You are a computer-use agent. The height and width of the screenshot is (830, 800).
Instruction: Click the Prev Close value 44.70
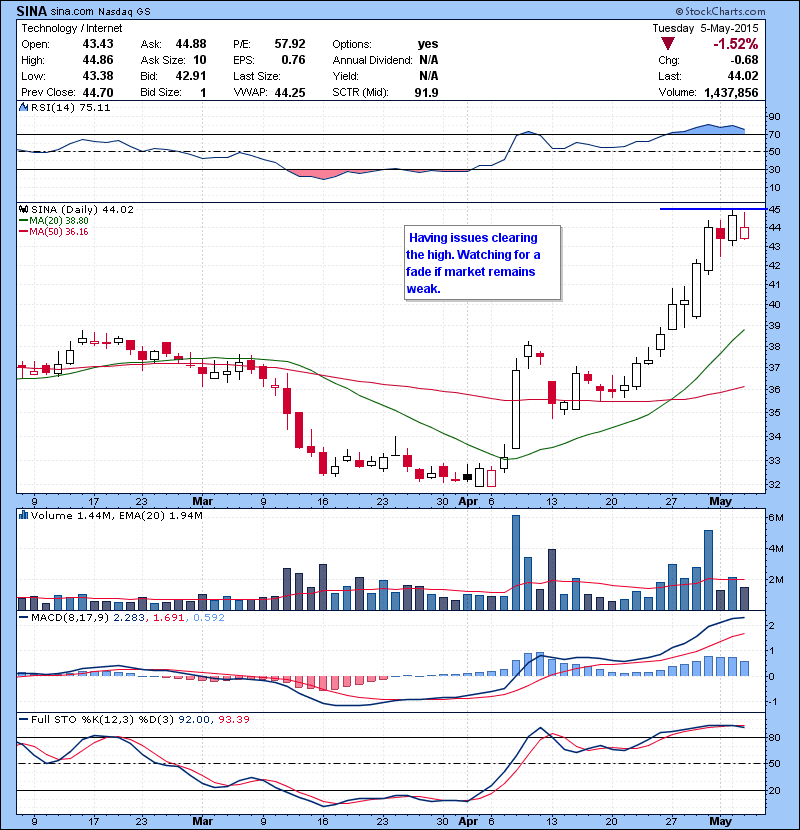(98, 92)
